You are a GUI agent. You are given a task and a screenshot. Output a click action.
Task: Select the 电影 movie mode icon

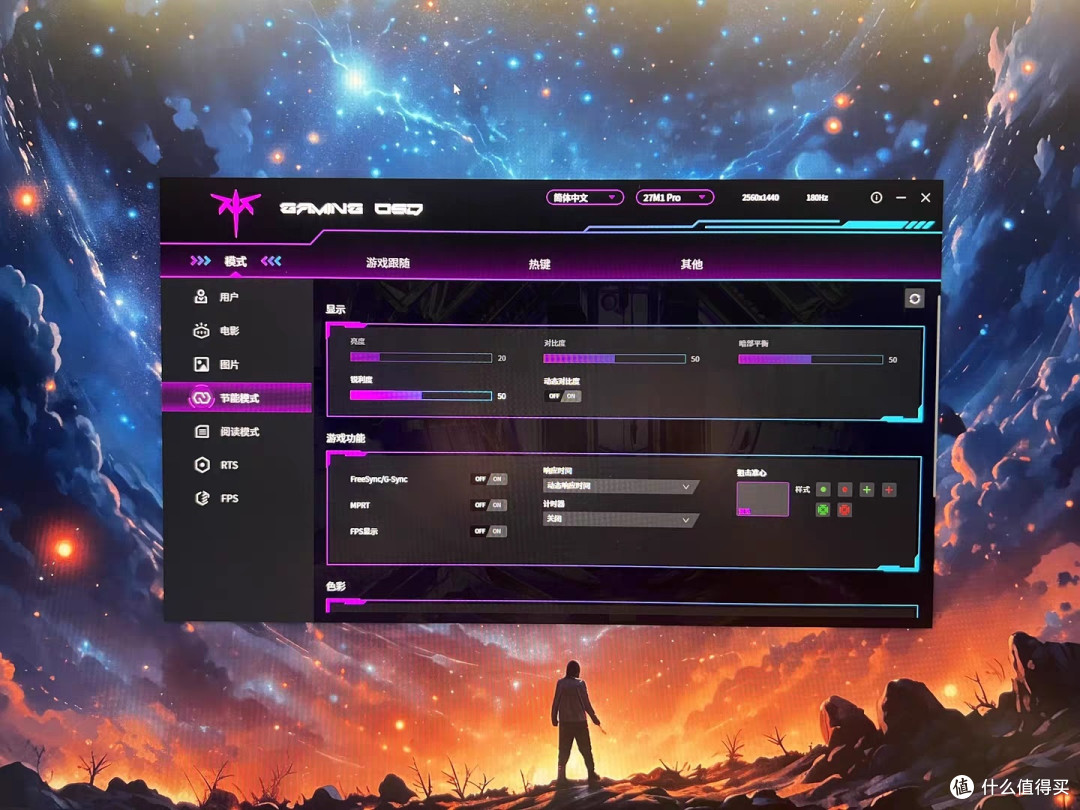click(200, 331)
